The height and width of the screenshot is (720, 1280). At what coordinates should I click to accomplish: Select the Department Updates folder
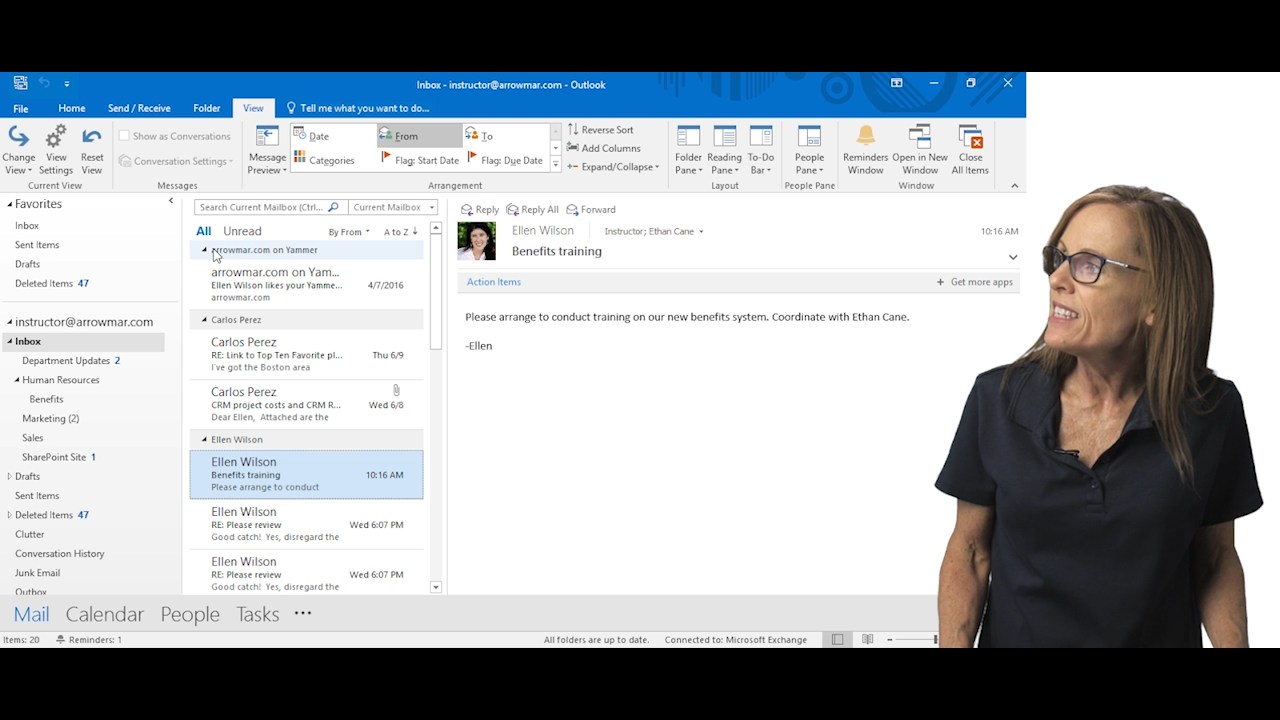[x=66, y=360]
